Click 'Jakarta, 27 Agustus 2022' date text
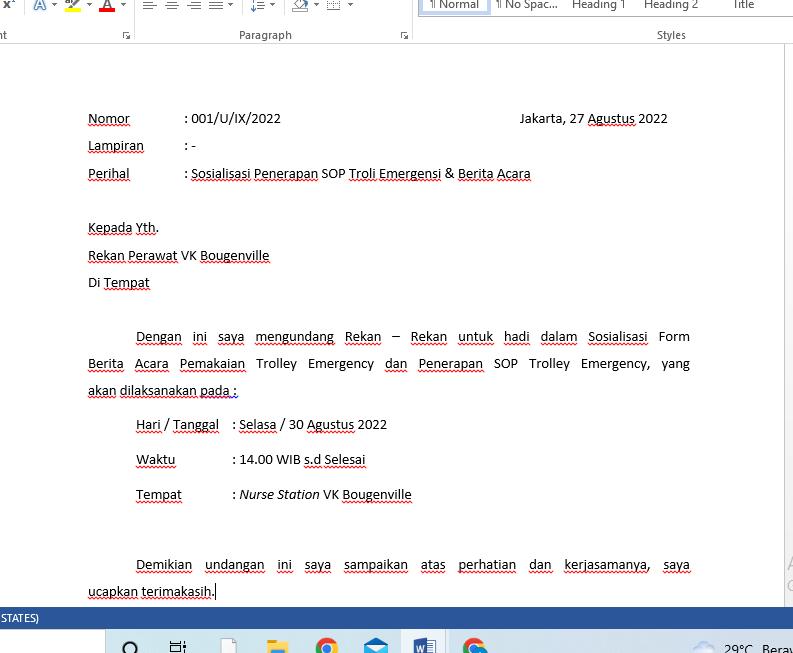This screenshot has width=793, height=653. tap(593, 119)
